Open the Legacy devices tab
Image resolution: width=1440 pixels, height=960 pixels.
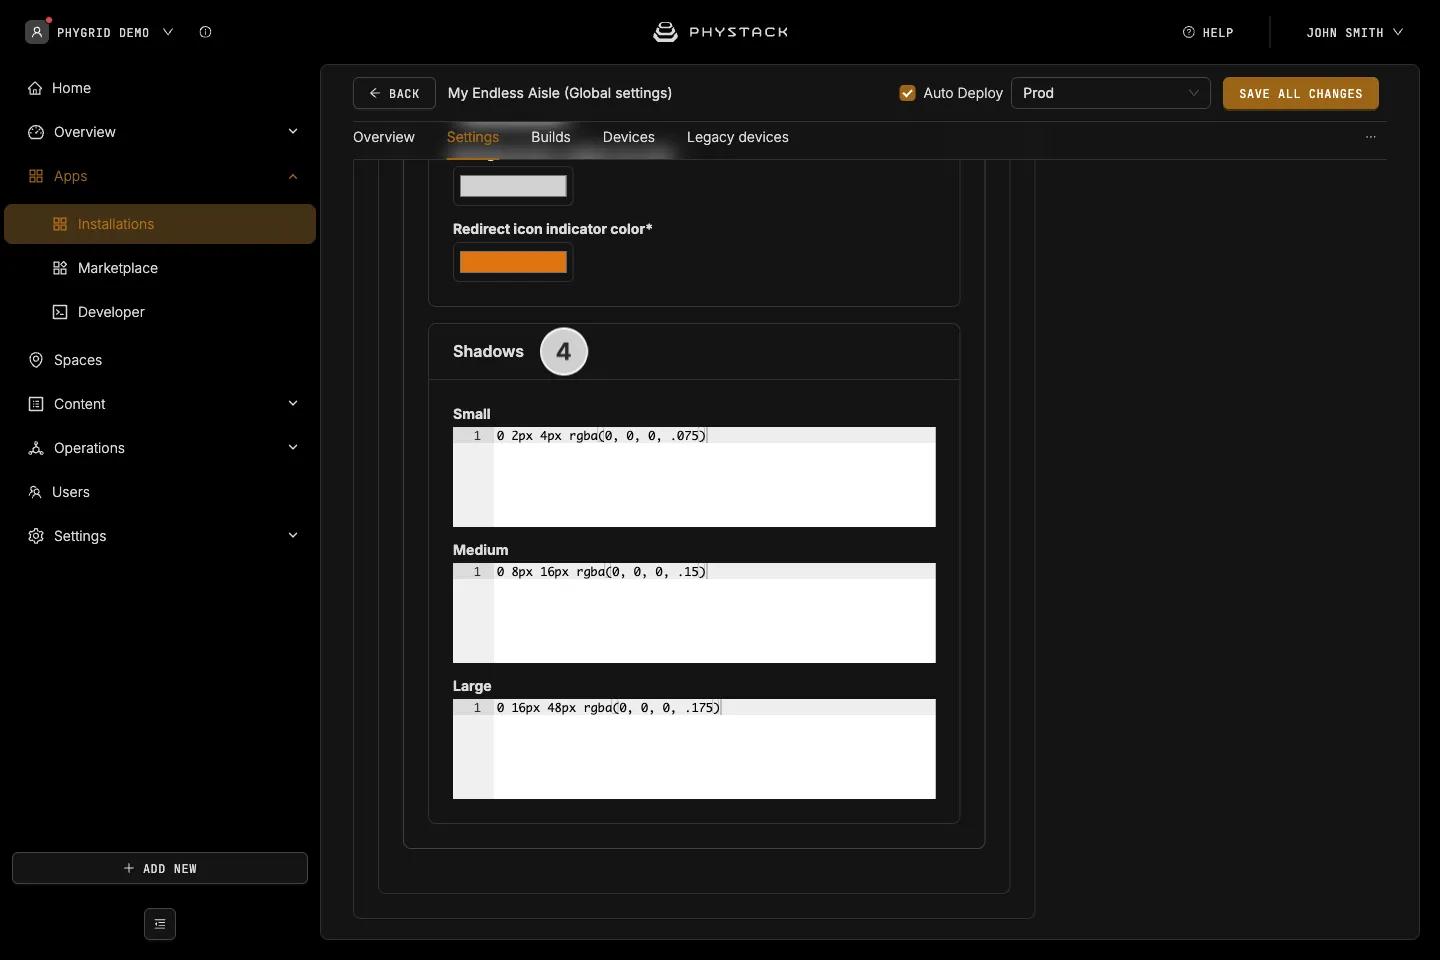[738, 137]
